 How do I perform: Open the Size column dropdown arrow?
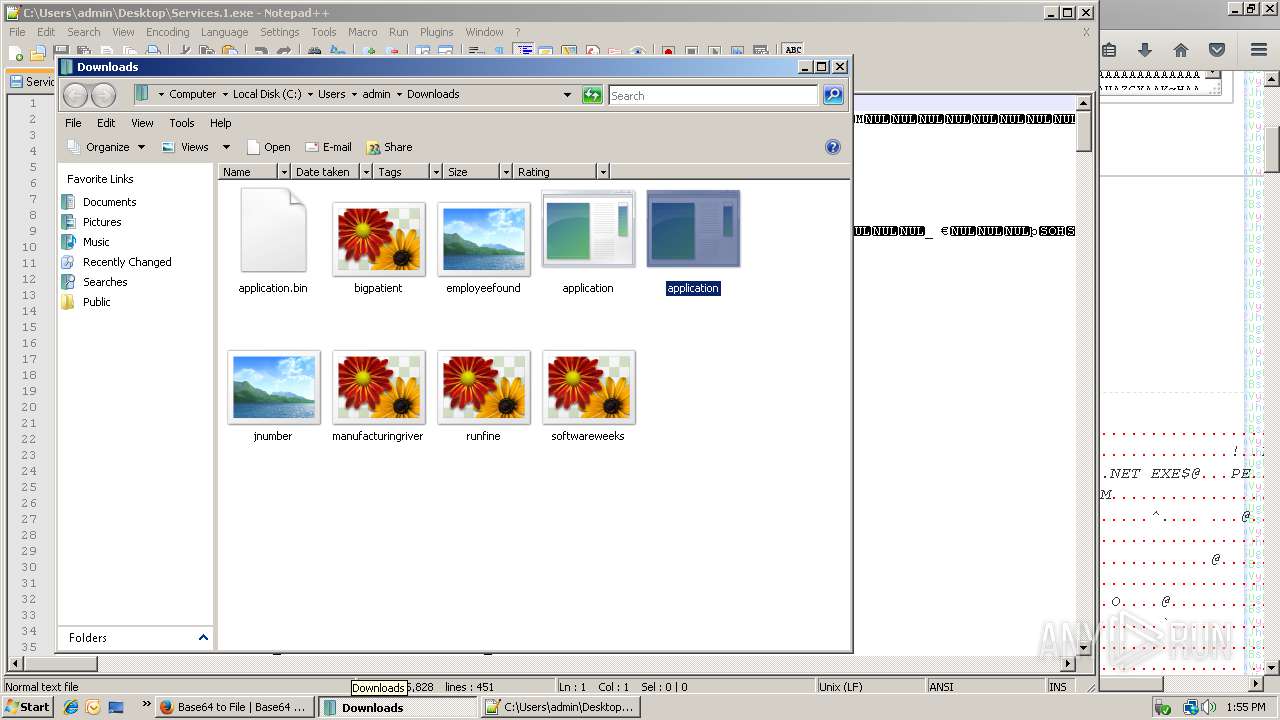click(506, 172)
